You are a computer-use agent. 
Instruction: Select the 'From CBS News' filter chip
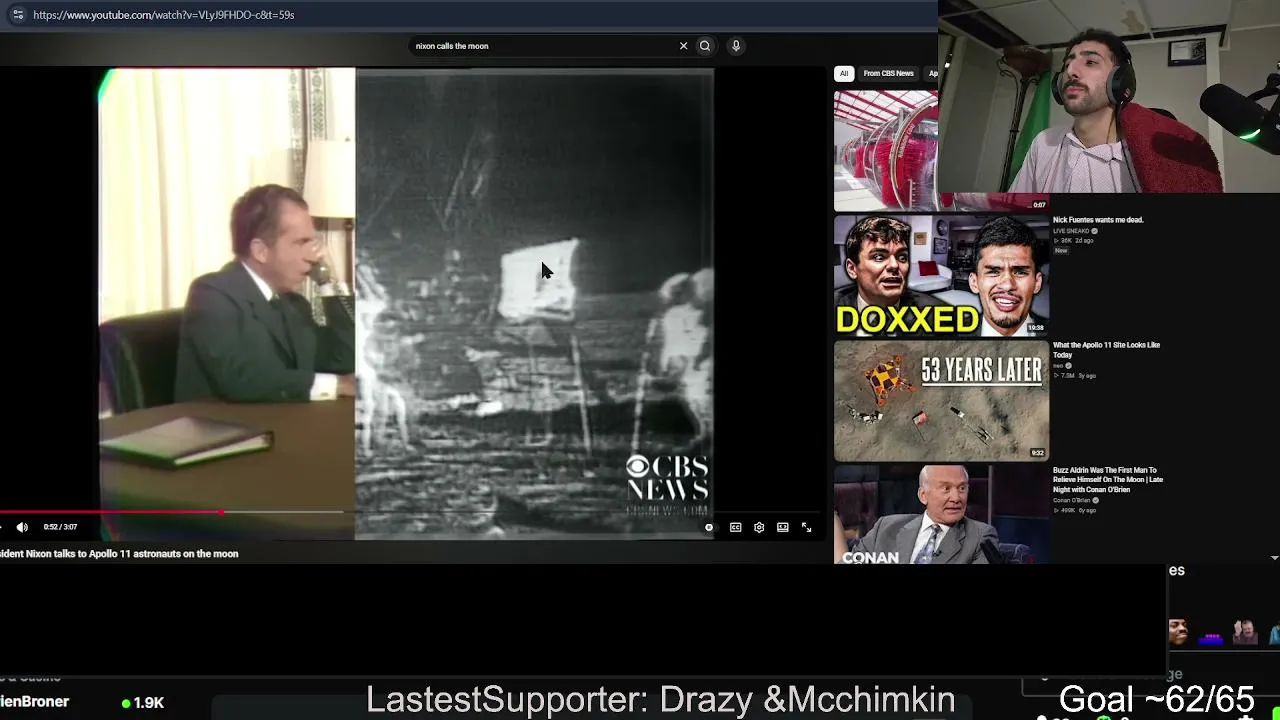[889, 73]
